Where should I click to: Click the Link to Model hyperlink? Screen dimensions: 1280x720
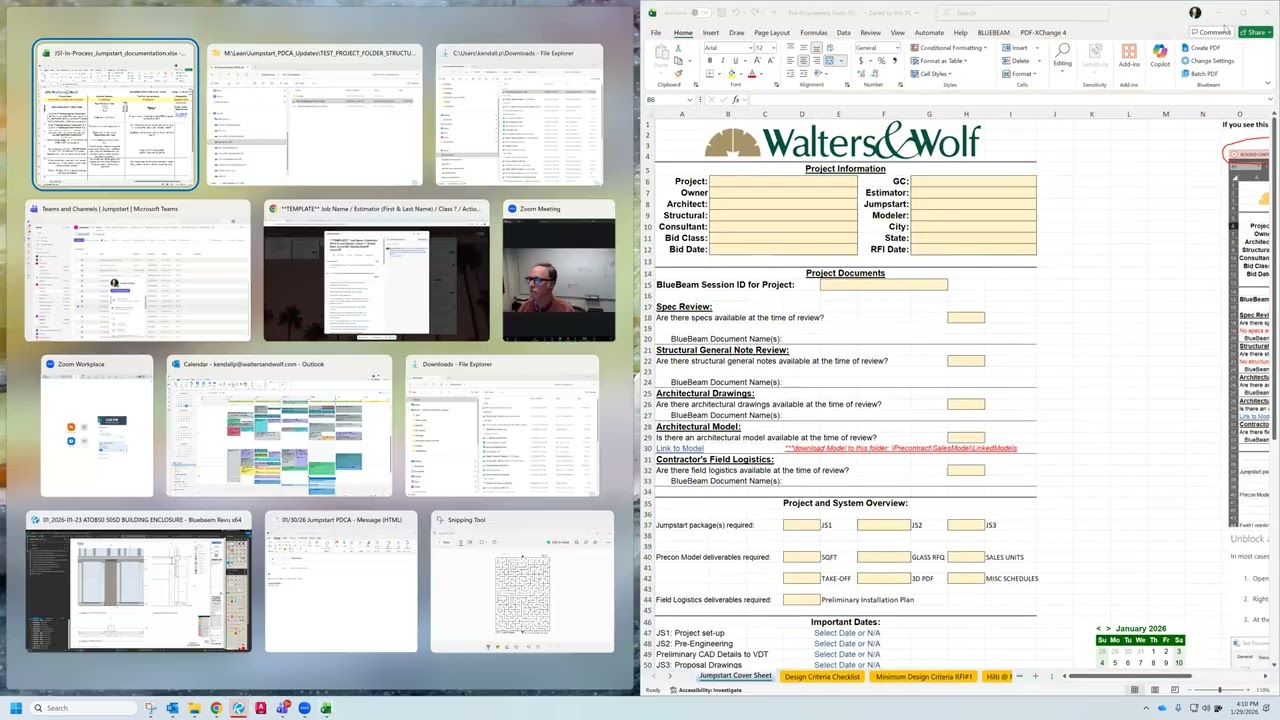tap(680, 448)
